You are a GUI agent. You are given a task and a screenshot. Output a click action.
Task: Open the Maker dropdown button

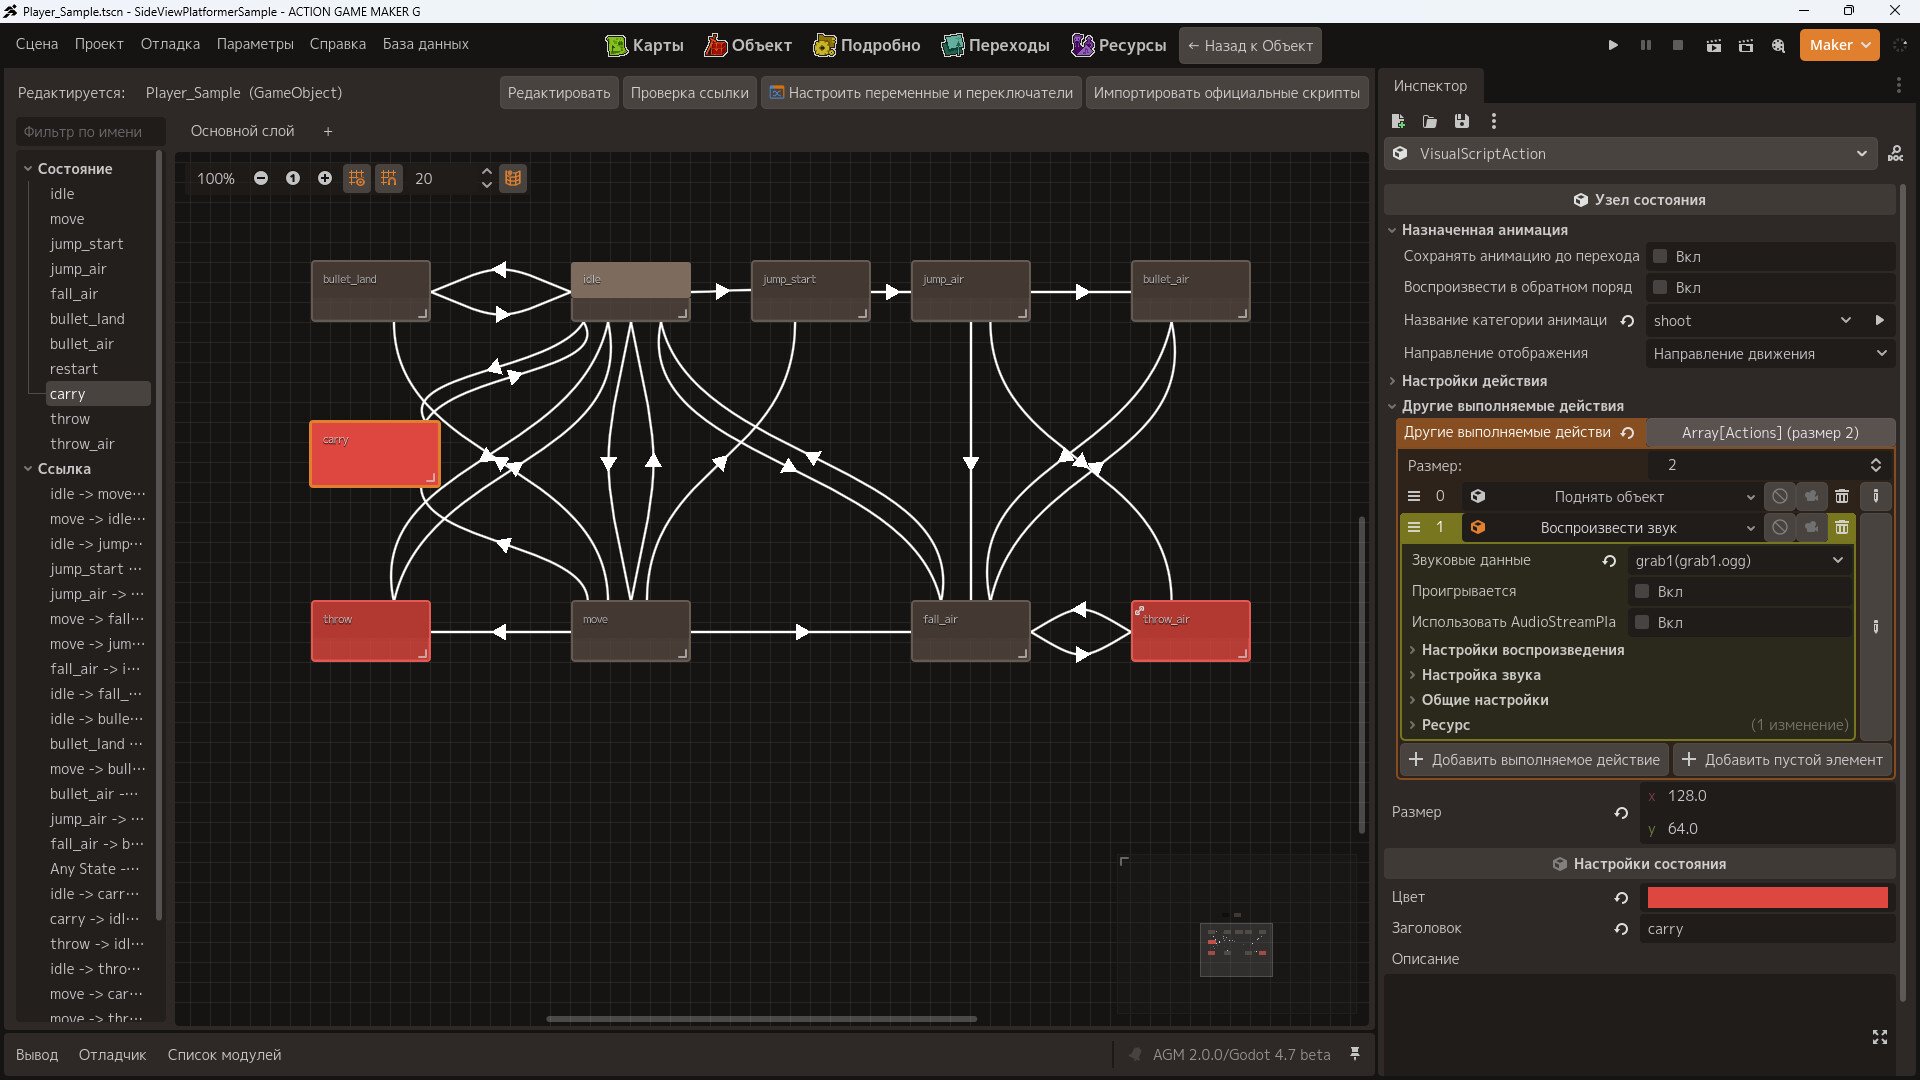pos(1839,45)
